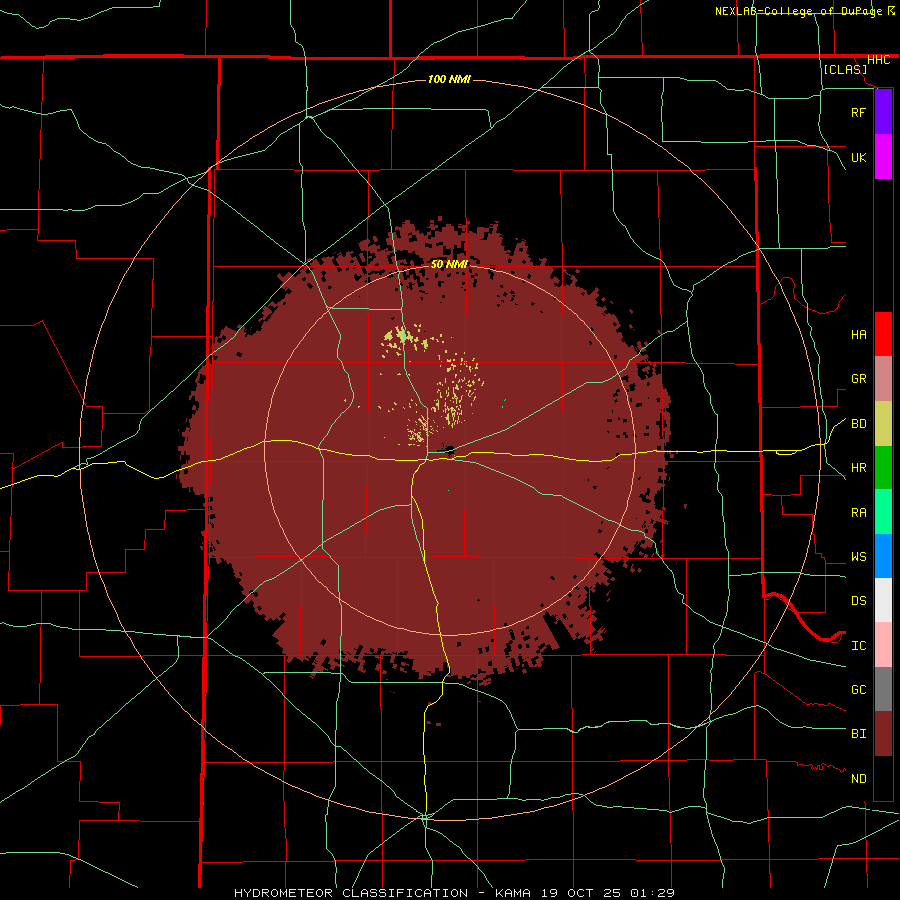
Task: Click the BD legend label
Action: pos(858,424)
